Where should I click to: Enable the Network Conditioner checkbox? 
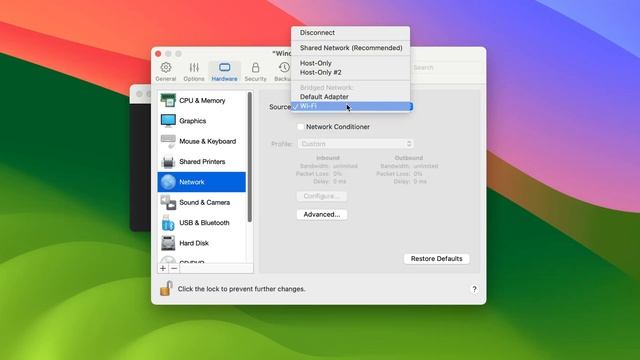click(x=301, y=127)
